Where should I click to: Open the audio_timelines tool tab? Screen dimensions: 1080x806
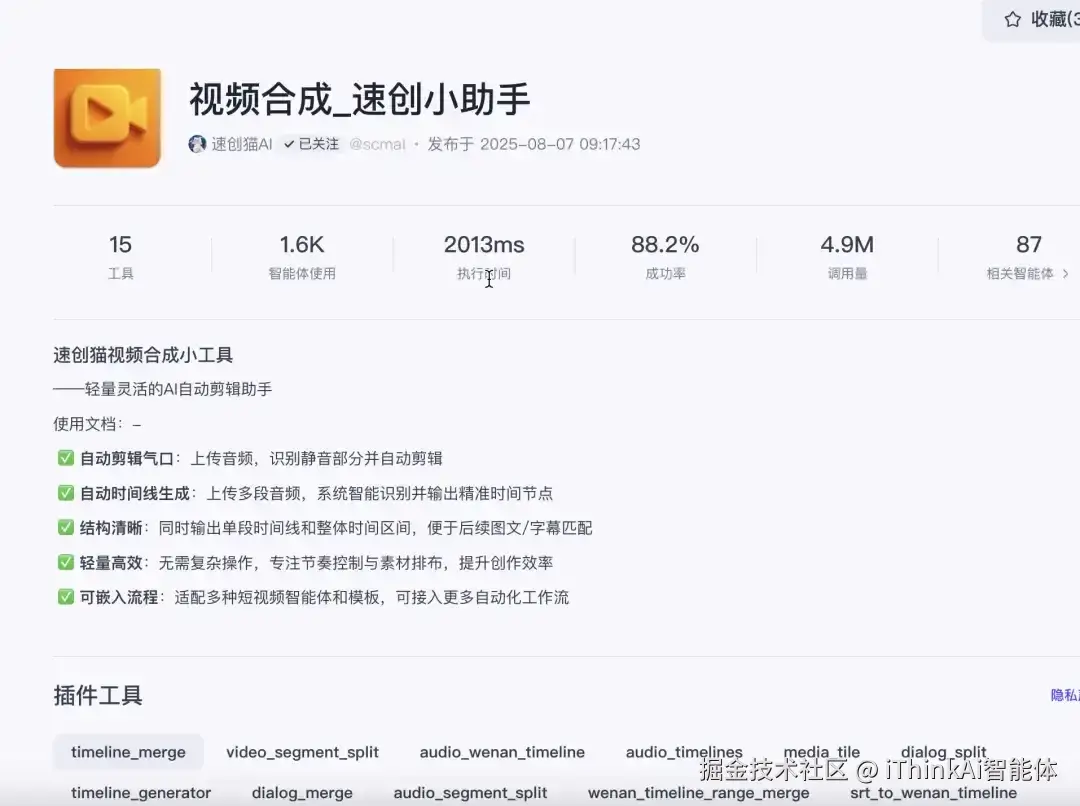click(x=684, y=752)
